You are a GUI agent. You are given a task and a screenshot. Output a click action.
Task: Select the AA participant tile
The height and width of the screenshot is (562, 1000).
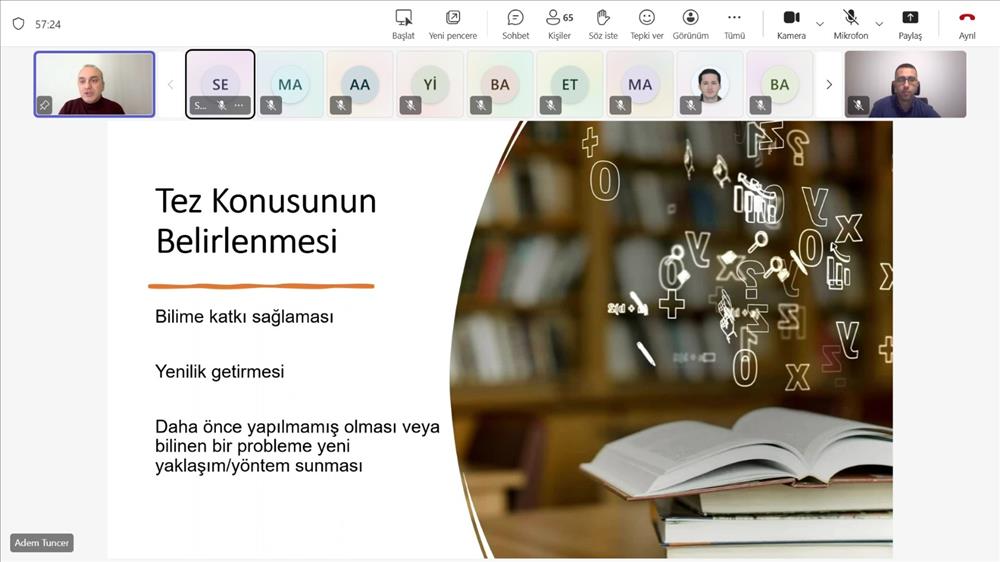pos(360,84)
